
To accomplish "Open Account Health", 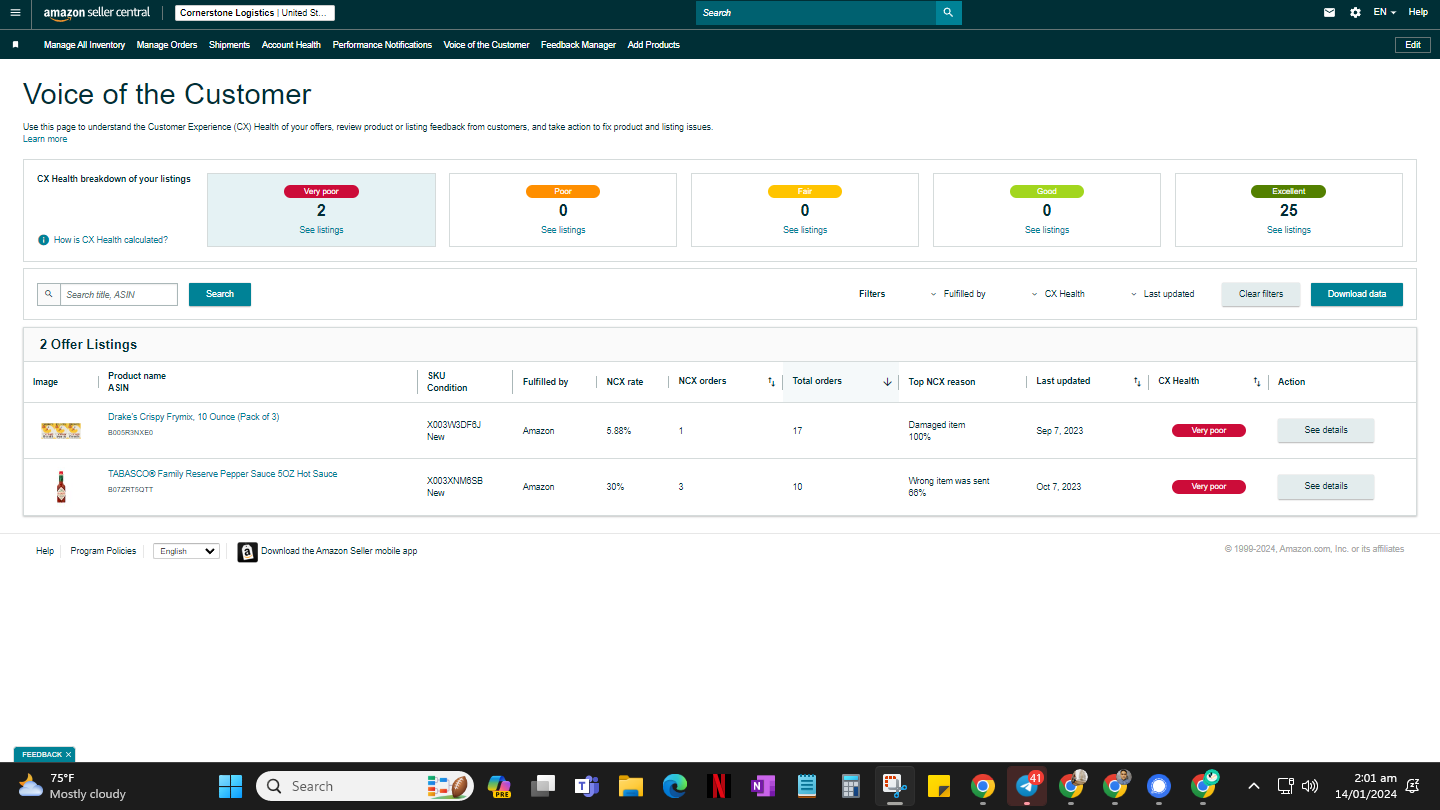I will click(x=291, y=45).
